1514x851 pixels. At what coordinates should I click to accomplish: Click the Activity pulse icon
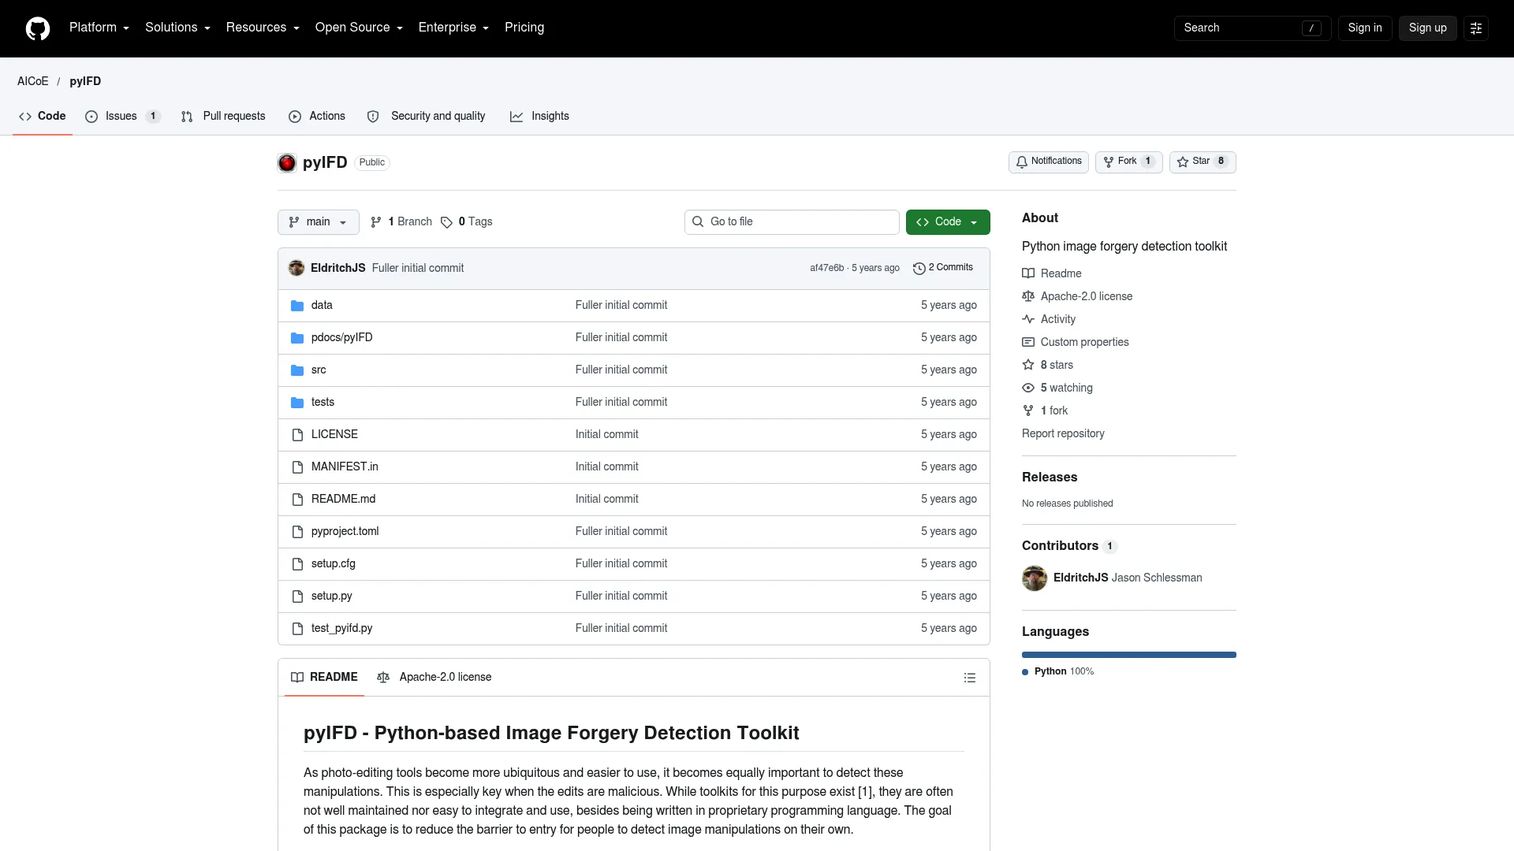[x=1028, y=319]
